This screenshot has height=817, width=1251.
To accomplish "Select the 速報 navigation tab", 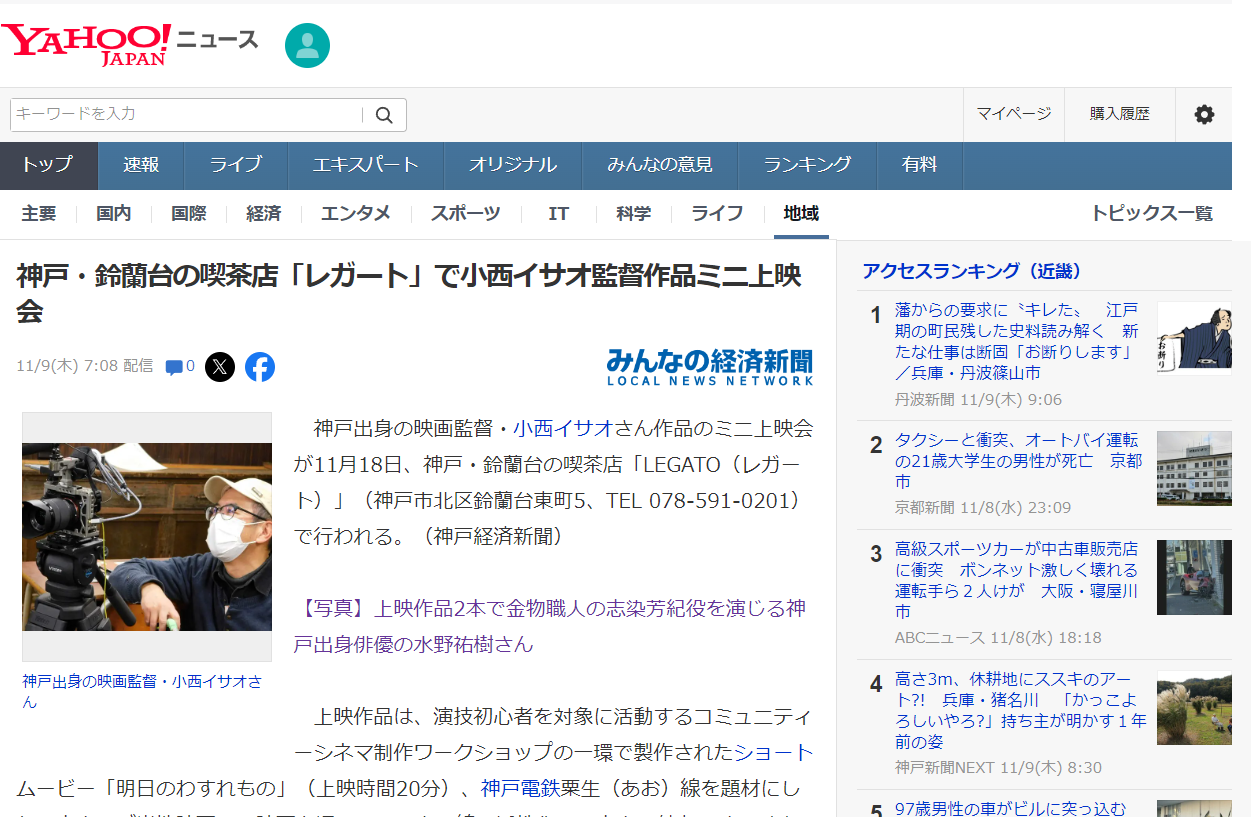I will tap(141, 165).
